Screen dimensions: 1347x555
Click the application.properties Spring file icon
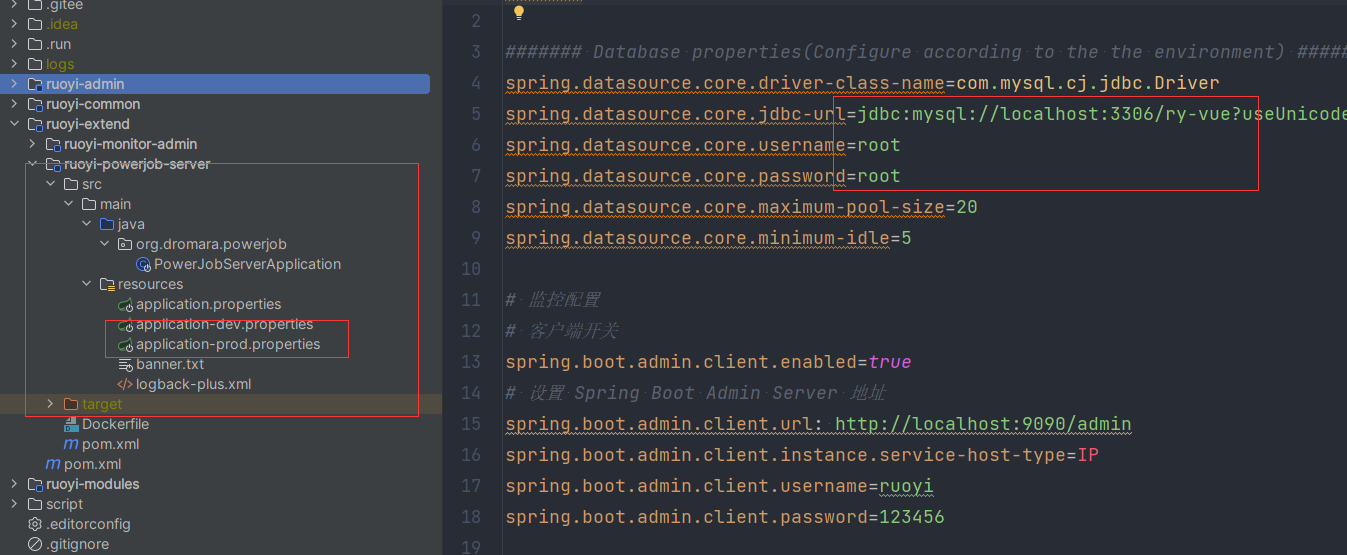point(125,304)
